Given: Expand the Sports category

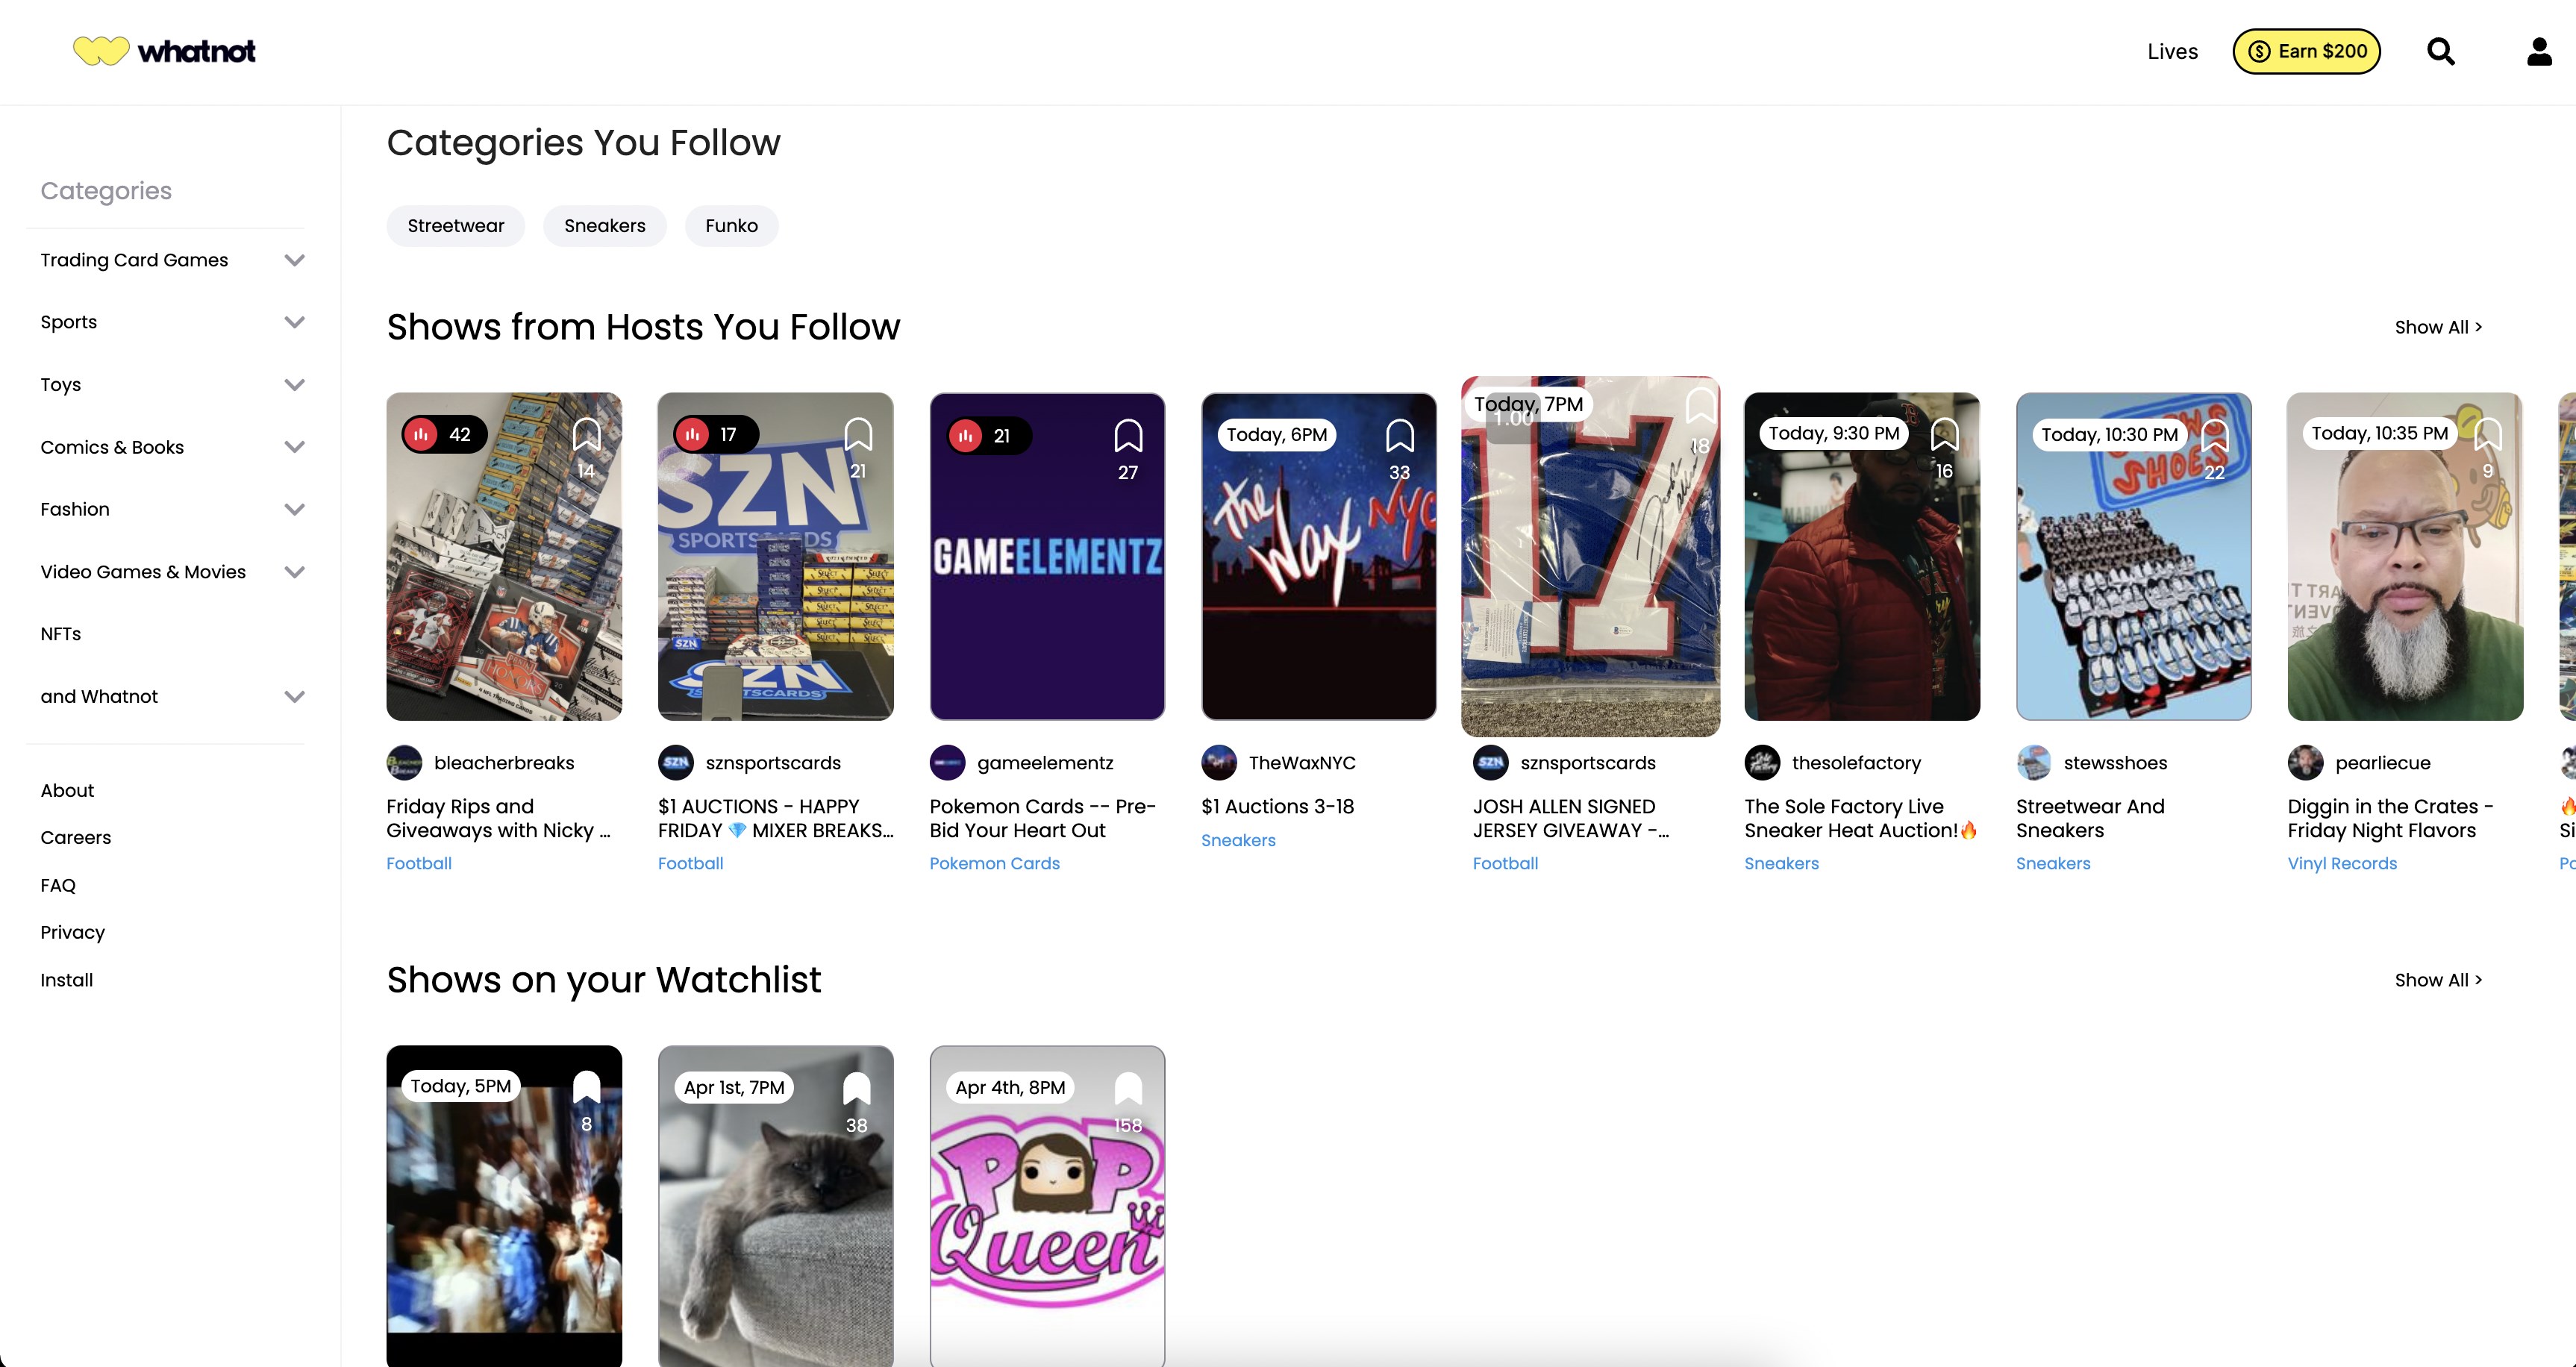Looking at the screenshot, I should pos(294,322).
